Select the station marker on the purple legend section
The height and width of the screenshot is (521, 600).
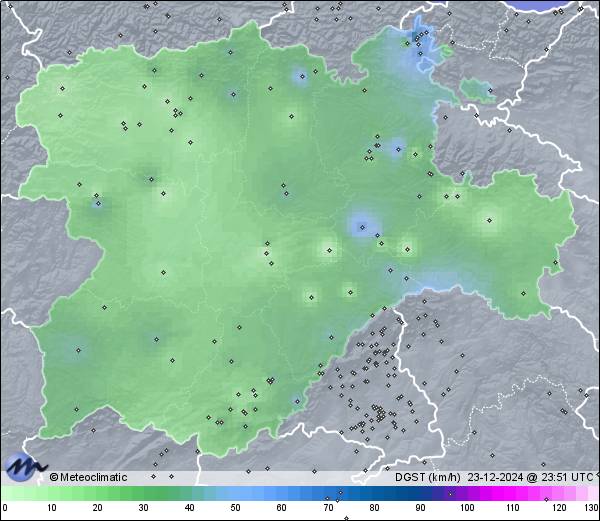[x=450, y=494]
